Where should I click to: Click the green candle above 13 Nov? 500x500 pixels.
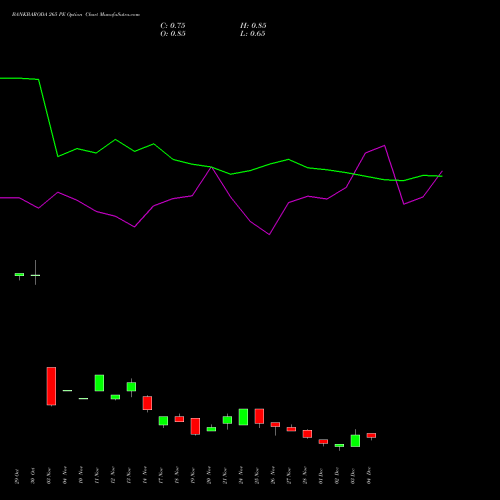pyautogui.click(x=131, y=387)
